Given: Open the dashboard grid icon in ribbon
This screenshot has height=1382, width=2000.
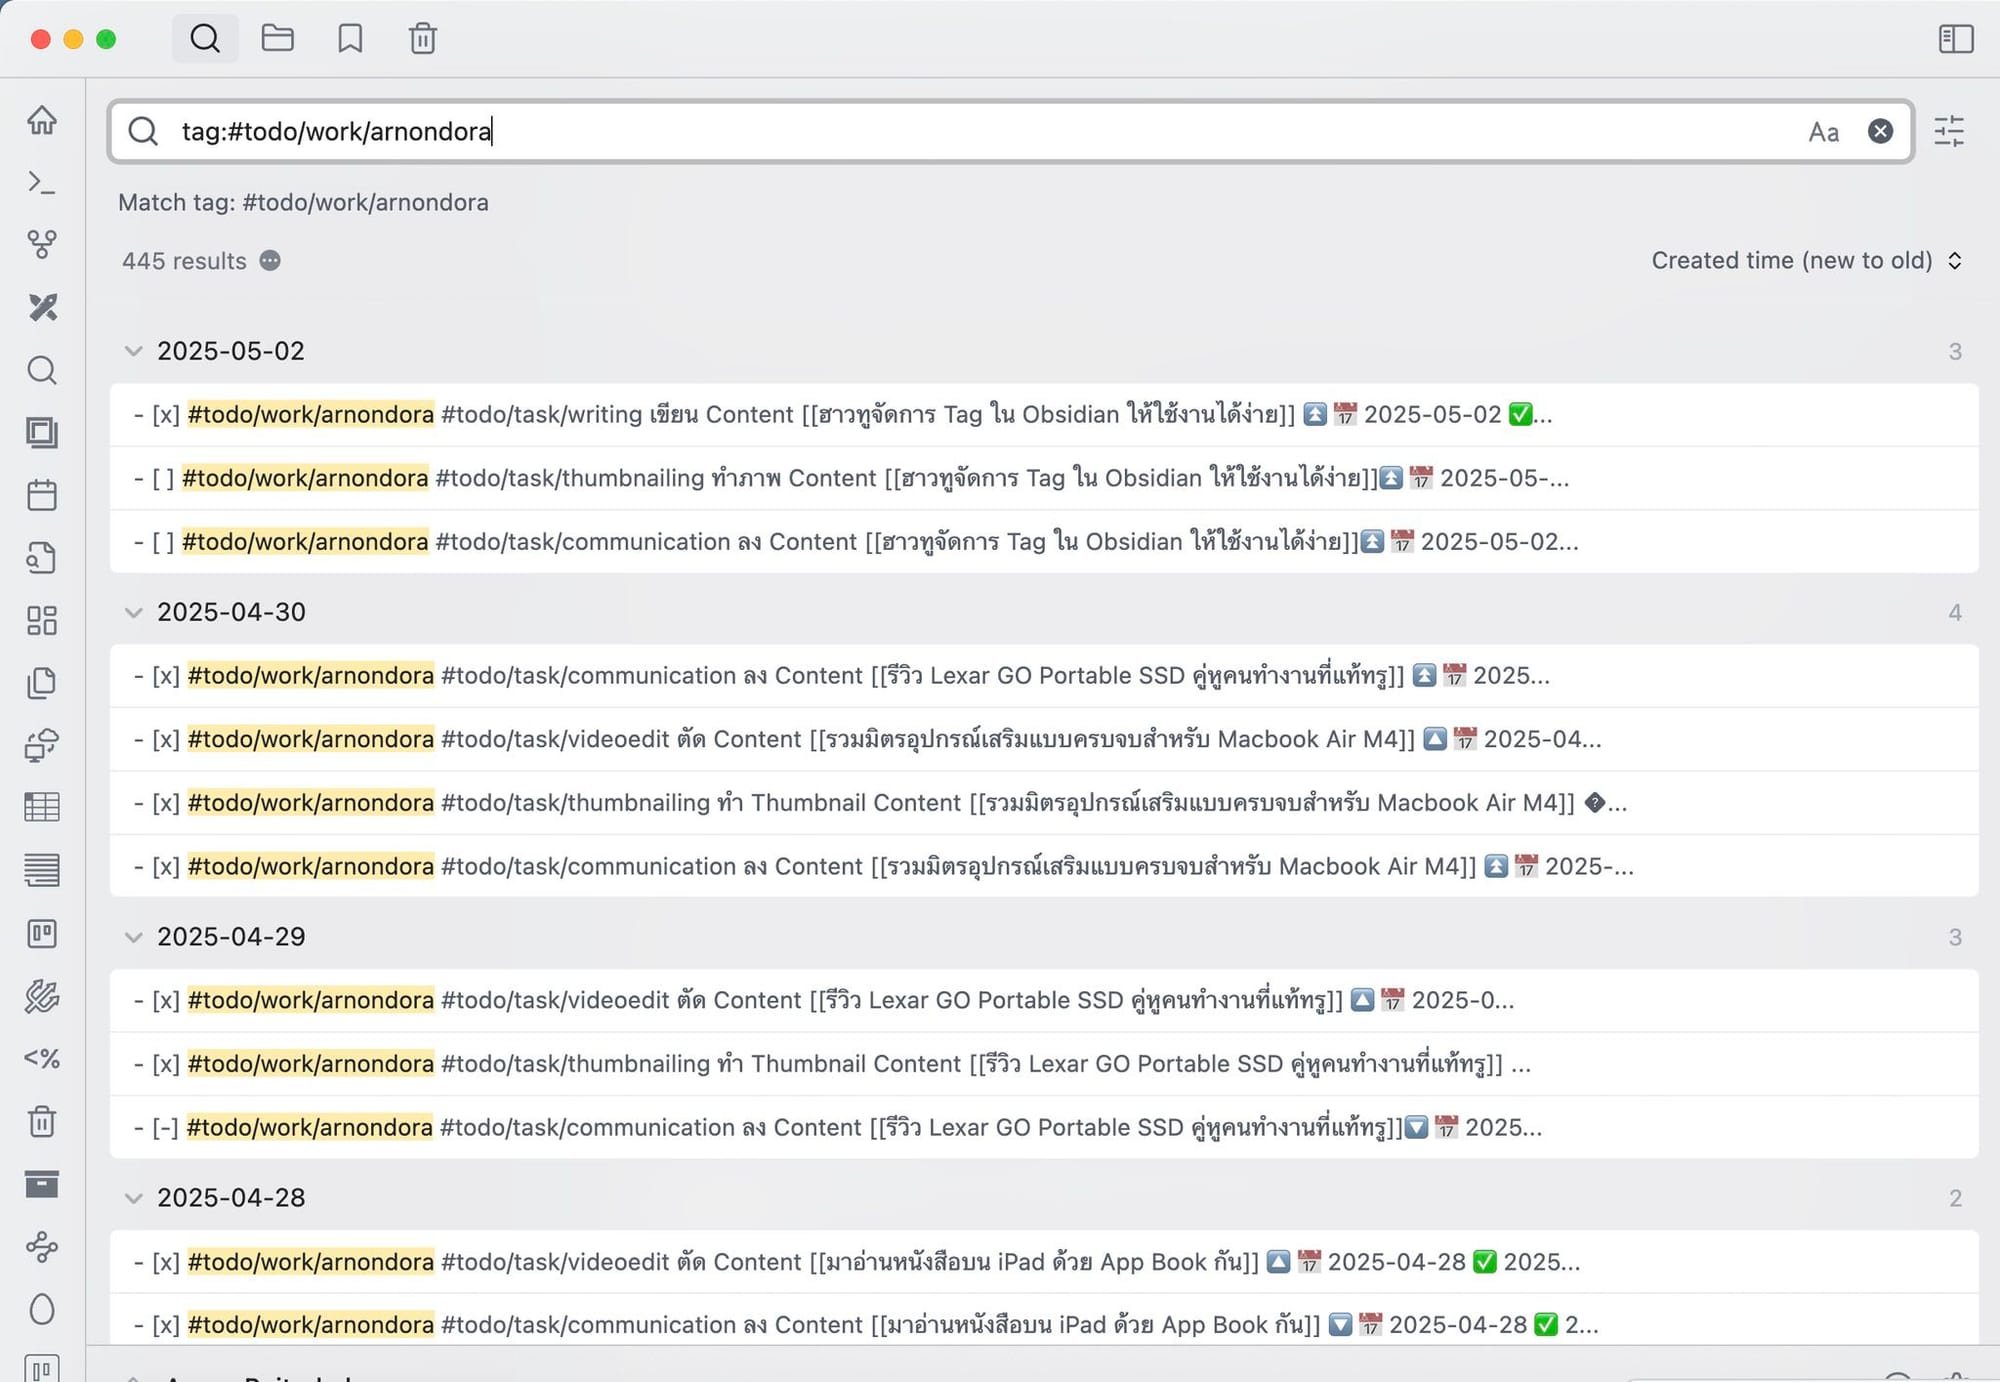Looking at the screenshot, I should coord(42,620).
